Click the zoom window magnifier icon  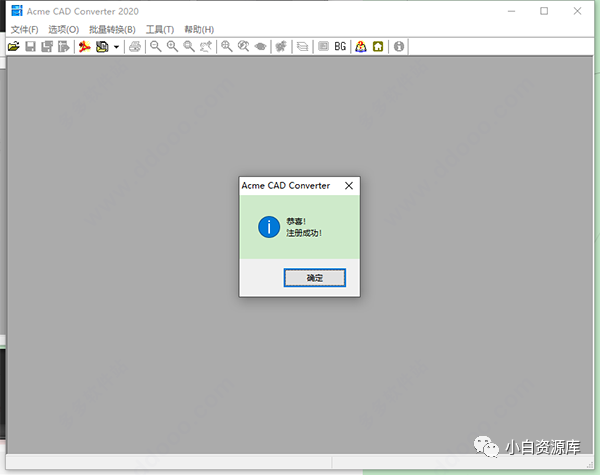pos(189,47)
